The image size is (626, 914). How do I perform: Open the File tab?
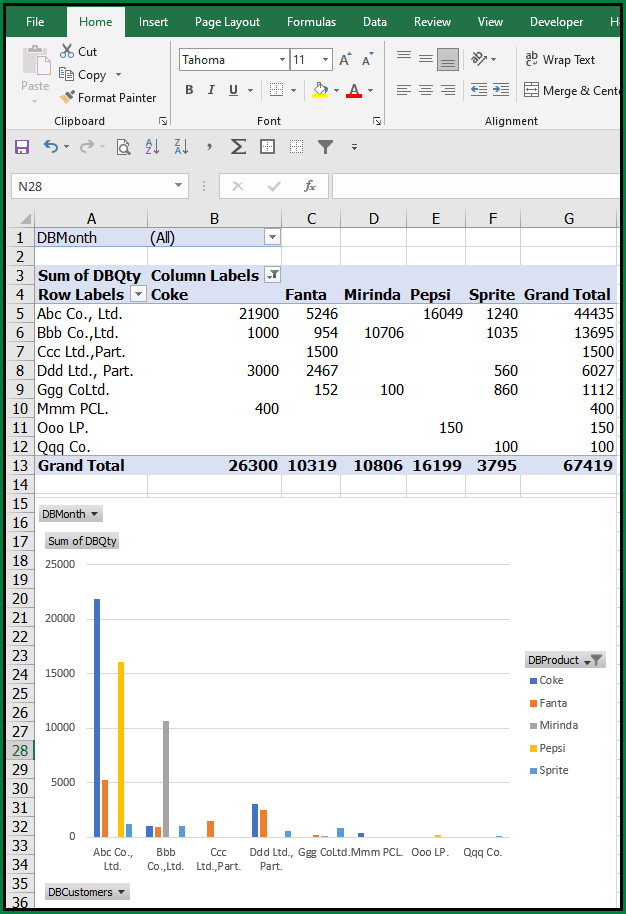[35, 22]
